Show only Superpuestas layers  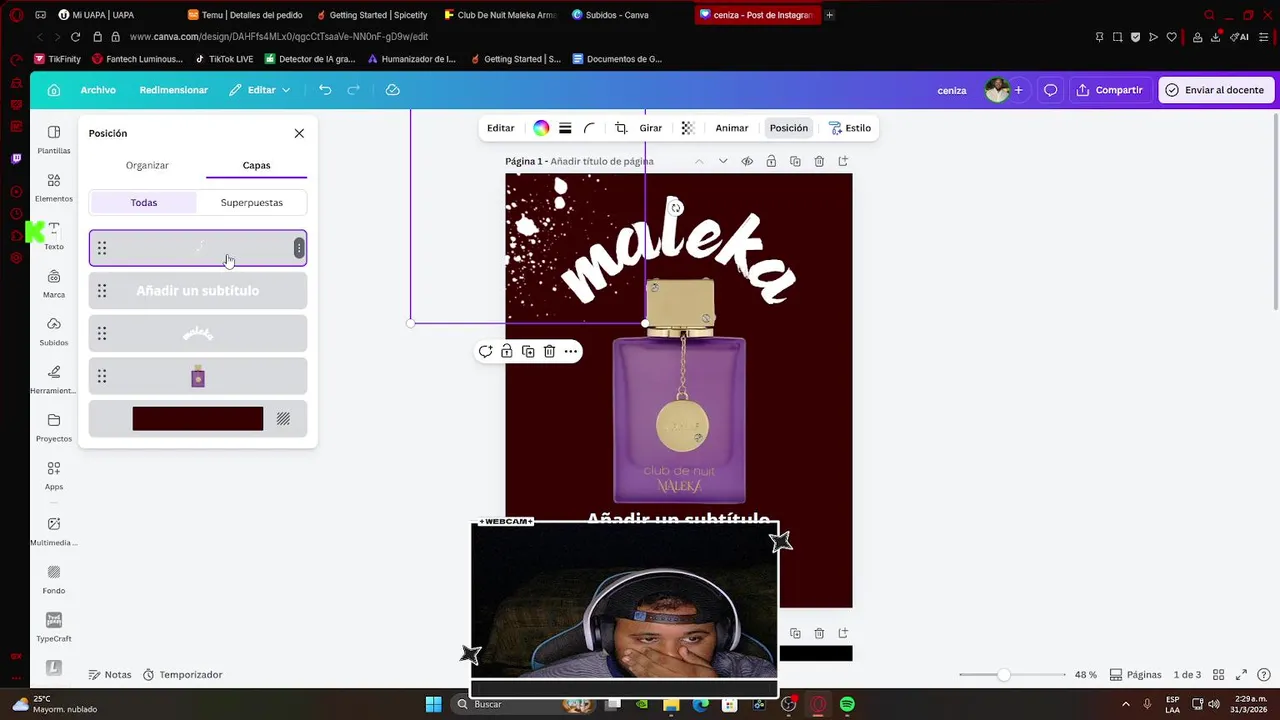(x=252, y=202)
